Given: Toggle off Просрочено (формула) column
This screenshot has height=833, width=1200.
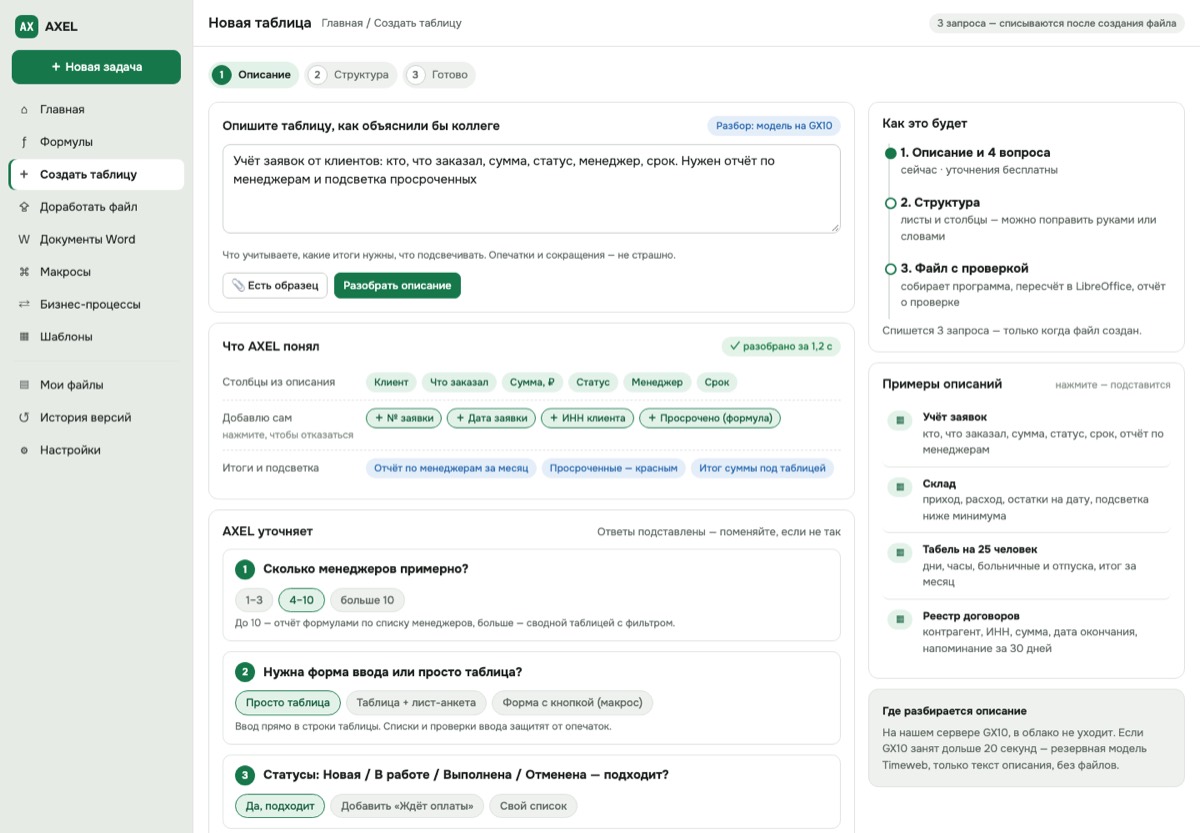Looking at the screenshot, I should click(x=710, y=418).
